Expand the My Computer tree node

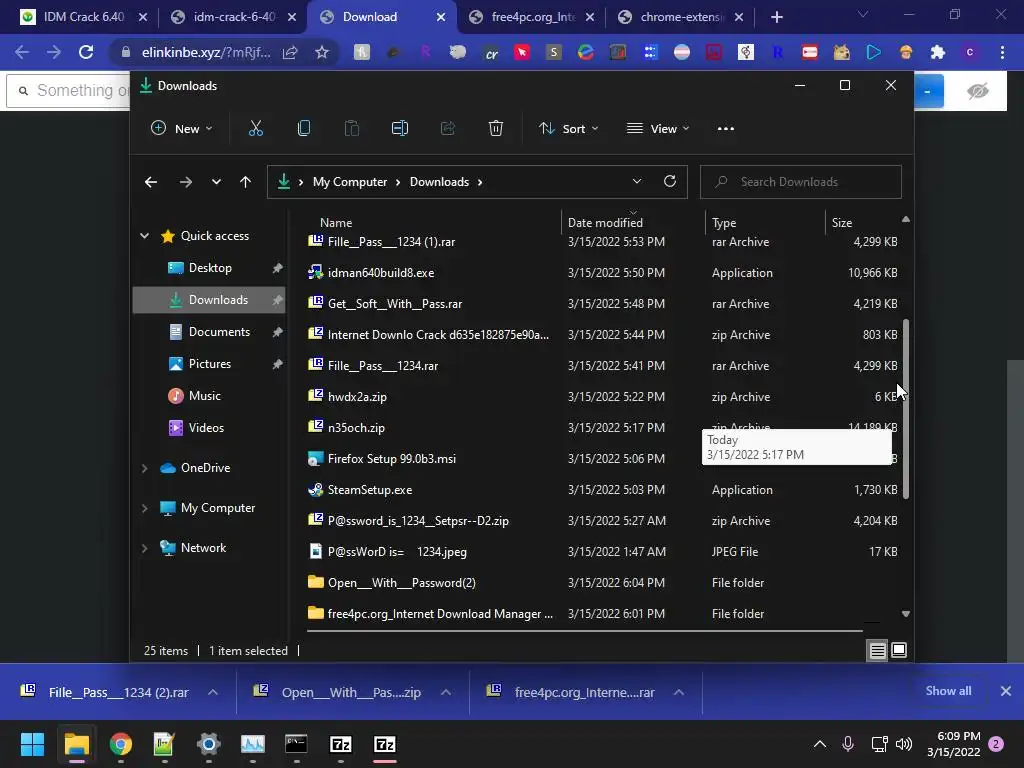[144, 508]
